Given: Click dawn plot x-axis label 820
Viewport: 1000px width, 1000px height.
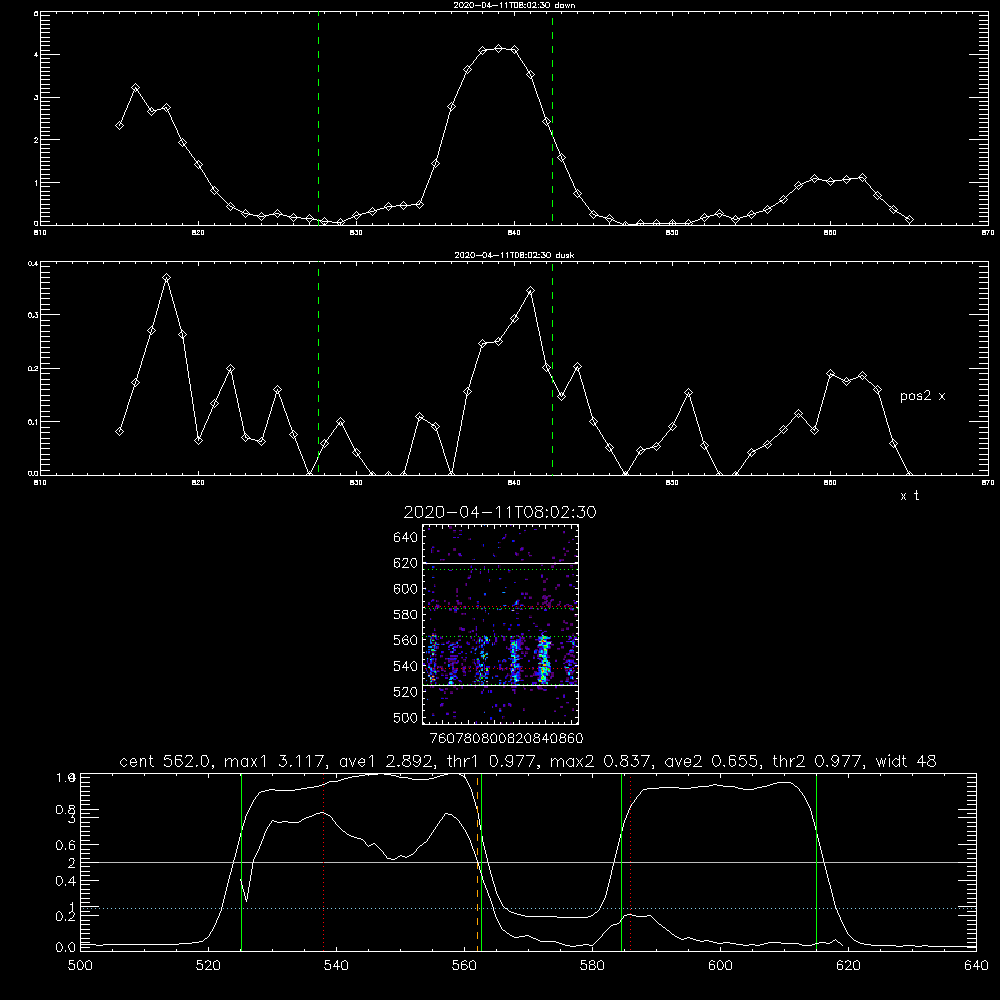Looking at the screenshot, I should pyautogui.click(x=198, y=233).
